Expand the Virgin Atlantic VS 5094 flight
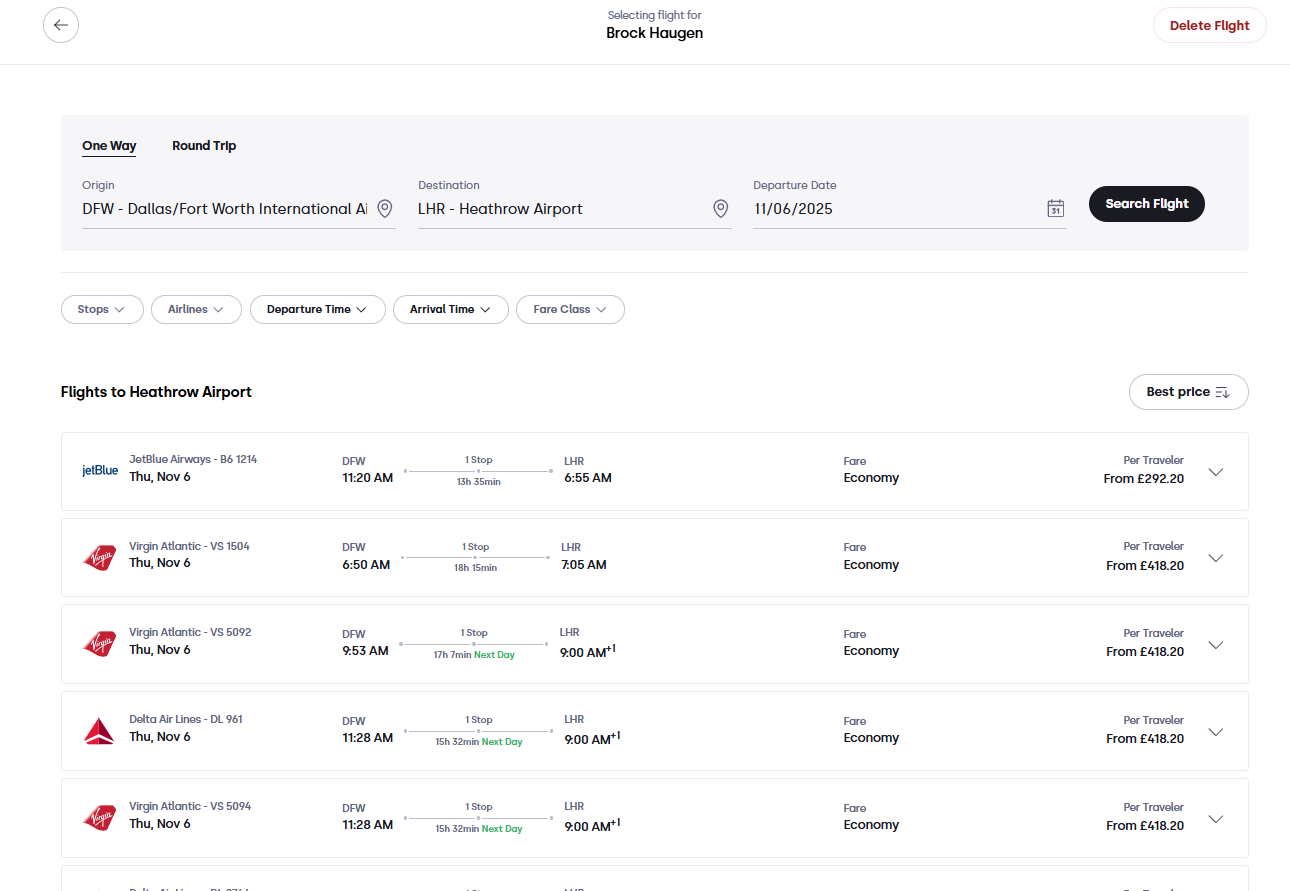1290x891 pixels. coord(1216,819)
